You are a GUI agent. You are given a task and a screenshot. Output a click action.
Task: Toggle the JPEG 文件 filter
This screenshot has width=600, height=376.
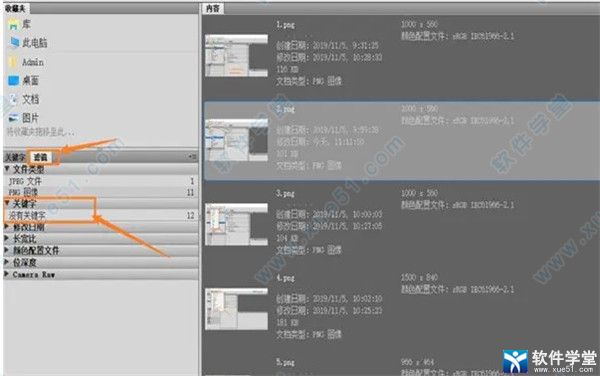101,181
